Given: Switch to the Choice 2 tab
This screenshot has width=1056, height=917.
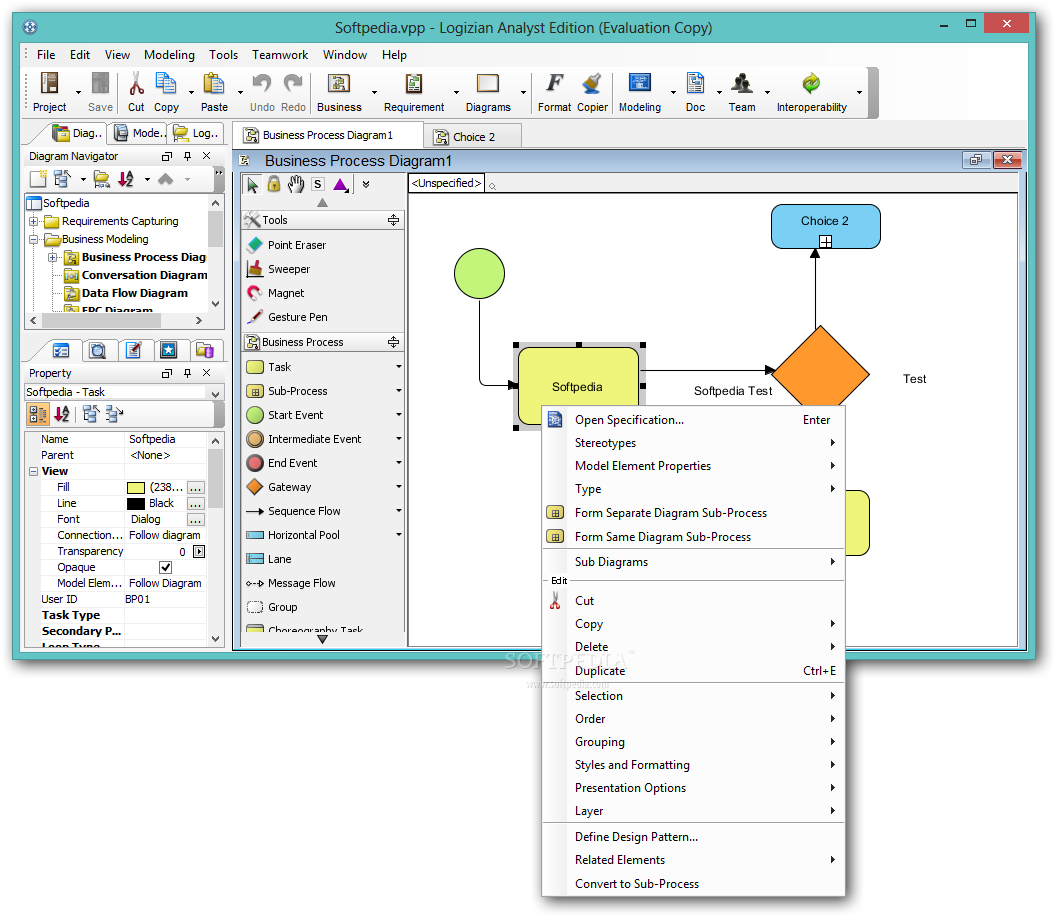Looking at the screenshot, I should coord(472,137).
